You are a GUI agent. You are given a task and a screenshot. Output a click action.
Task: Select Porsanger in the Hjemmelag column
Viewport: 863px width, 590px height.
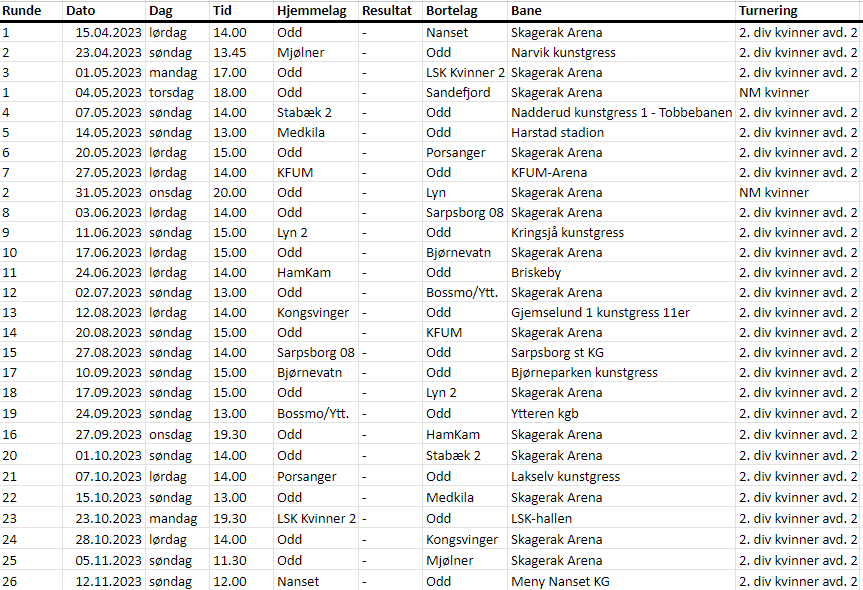pyautogui.click(x=307, y=477)
